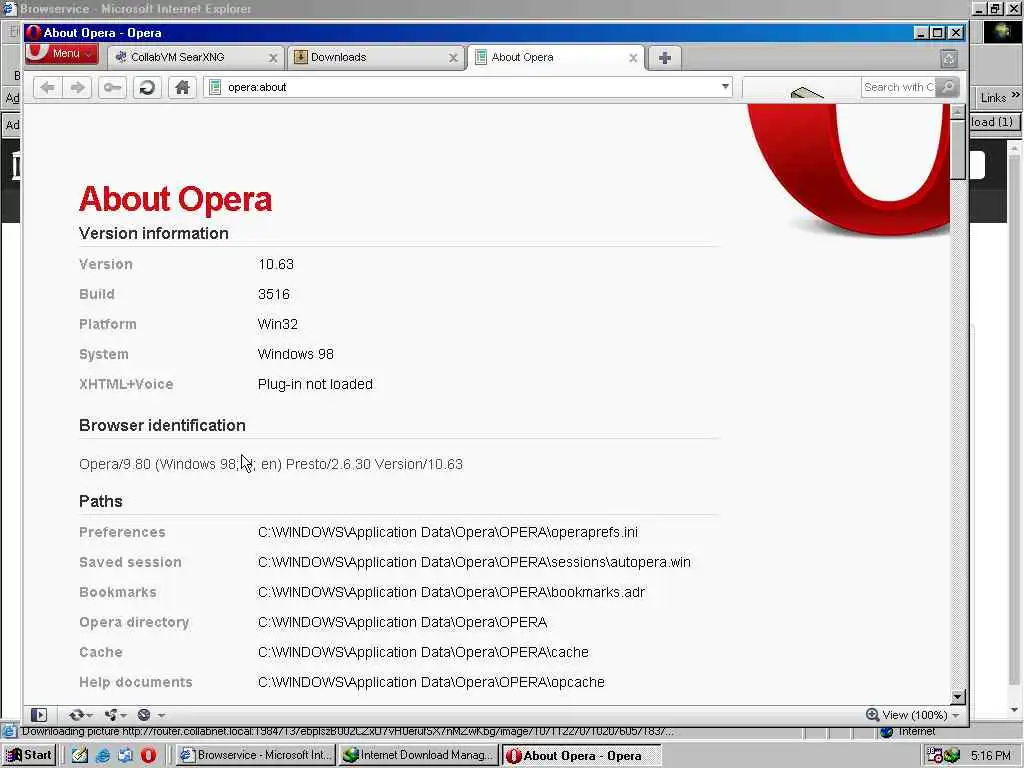Click the Search with field
Image resolution: width=1024 pixels, height=768 pixels.
tap(898, 87)
